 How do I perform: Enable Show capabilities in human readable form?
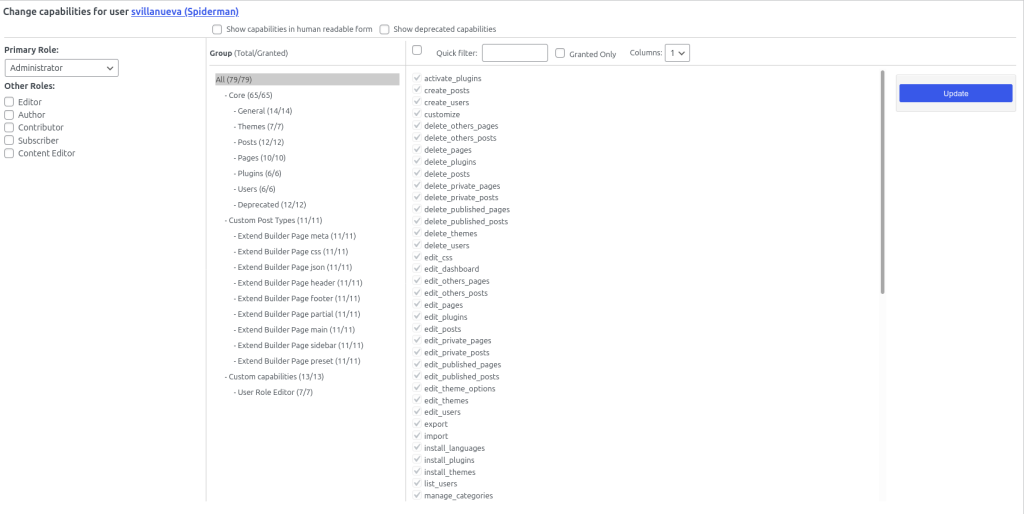click(x=217, y=30)
